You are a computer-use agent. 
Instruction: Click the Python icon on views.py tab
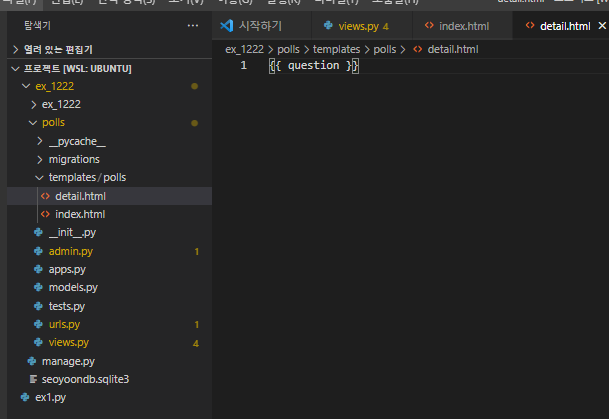(328, 25)
